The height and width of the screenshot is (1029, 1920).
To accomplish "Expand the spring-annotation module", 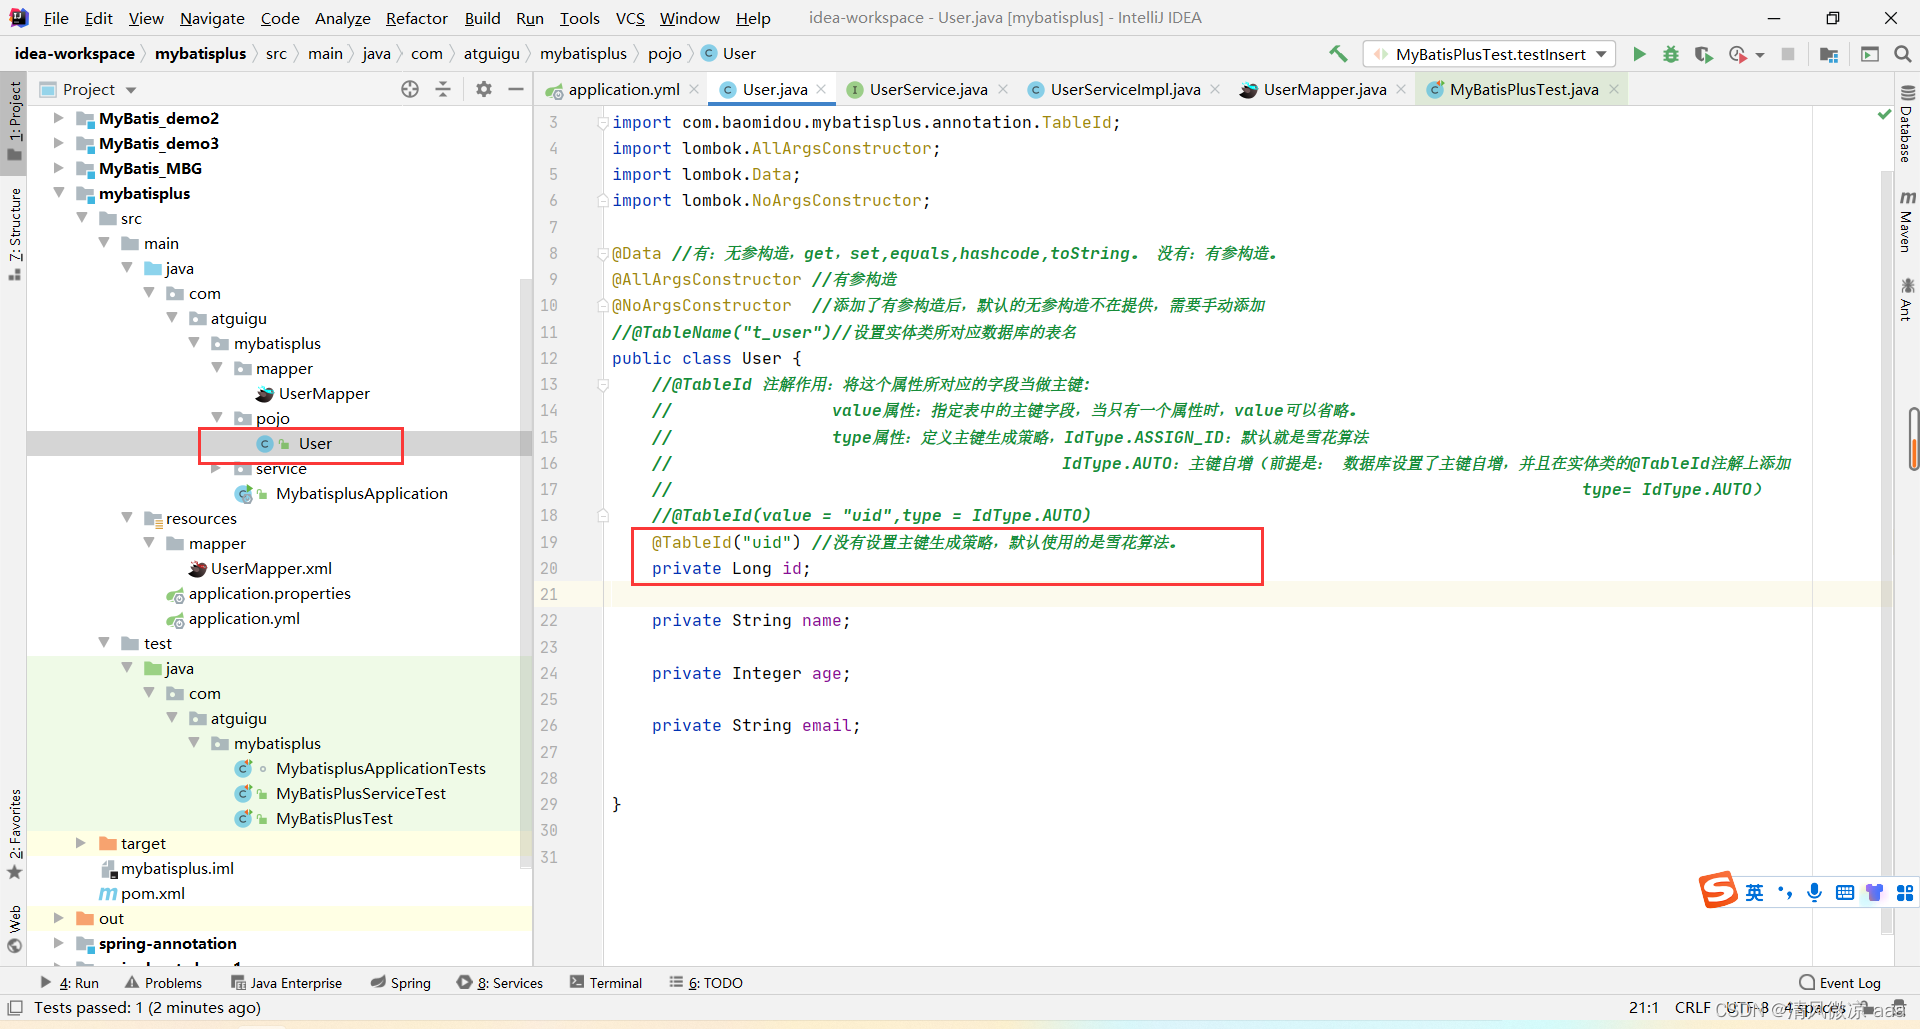I will [x=58, y=943].
